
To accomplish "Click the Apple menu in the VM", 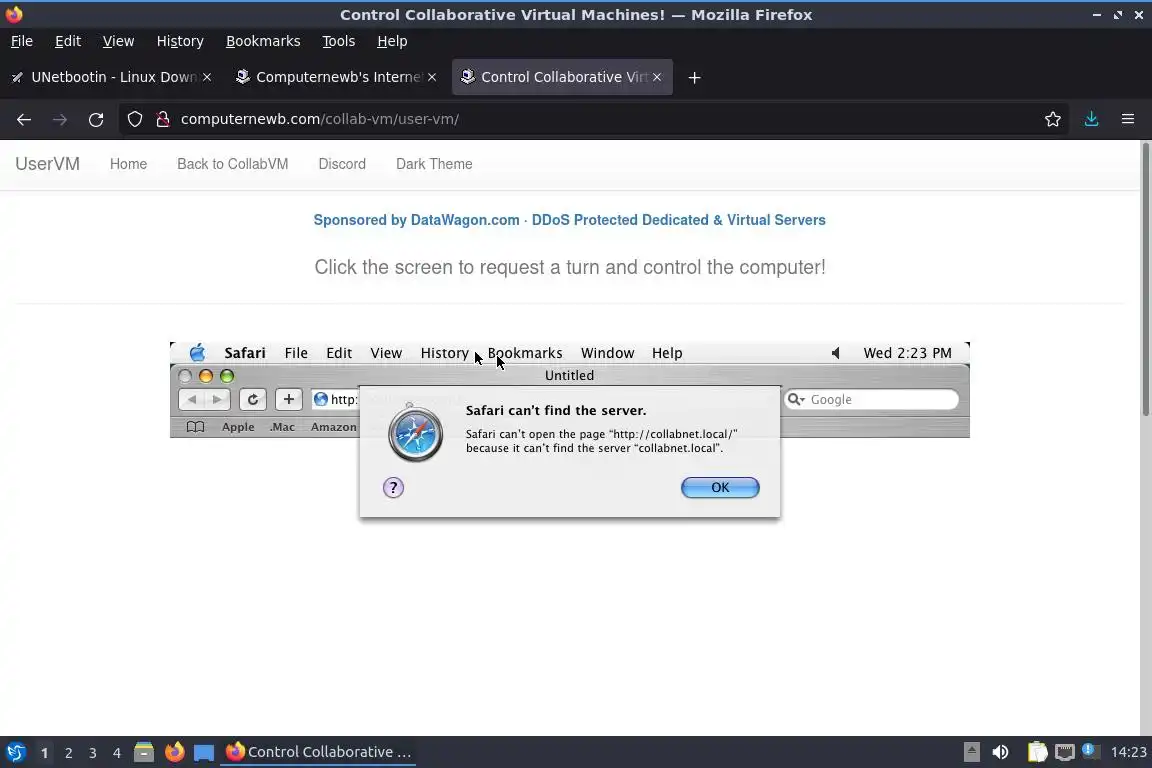I will [197, 353].
